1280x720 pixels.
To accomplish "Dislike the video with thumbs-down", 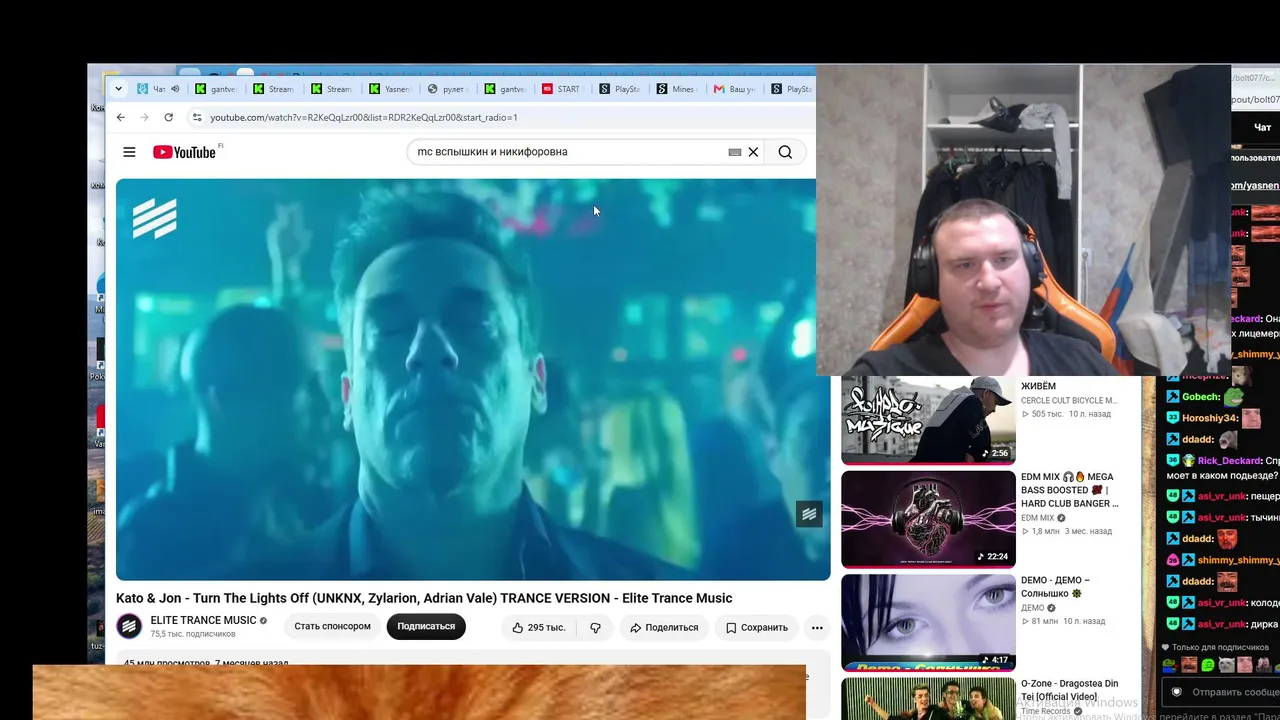I will click(x=595, y=627).
